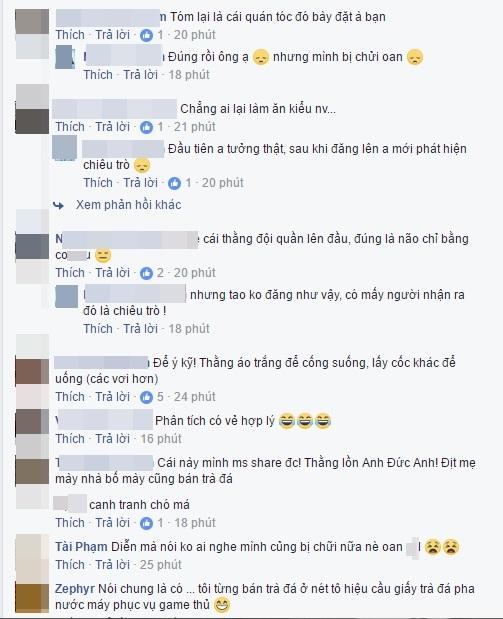Reply to the "Đúng rồi ông ạ" comment

point(141,75)
